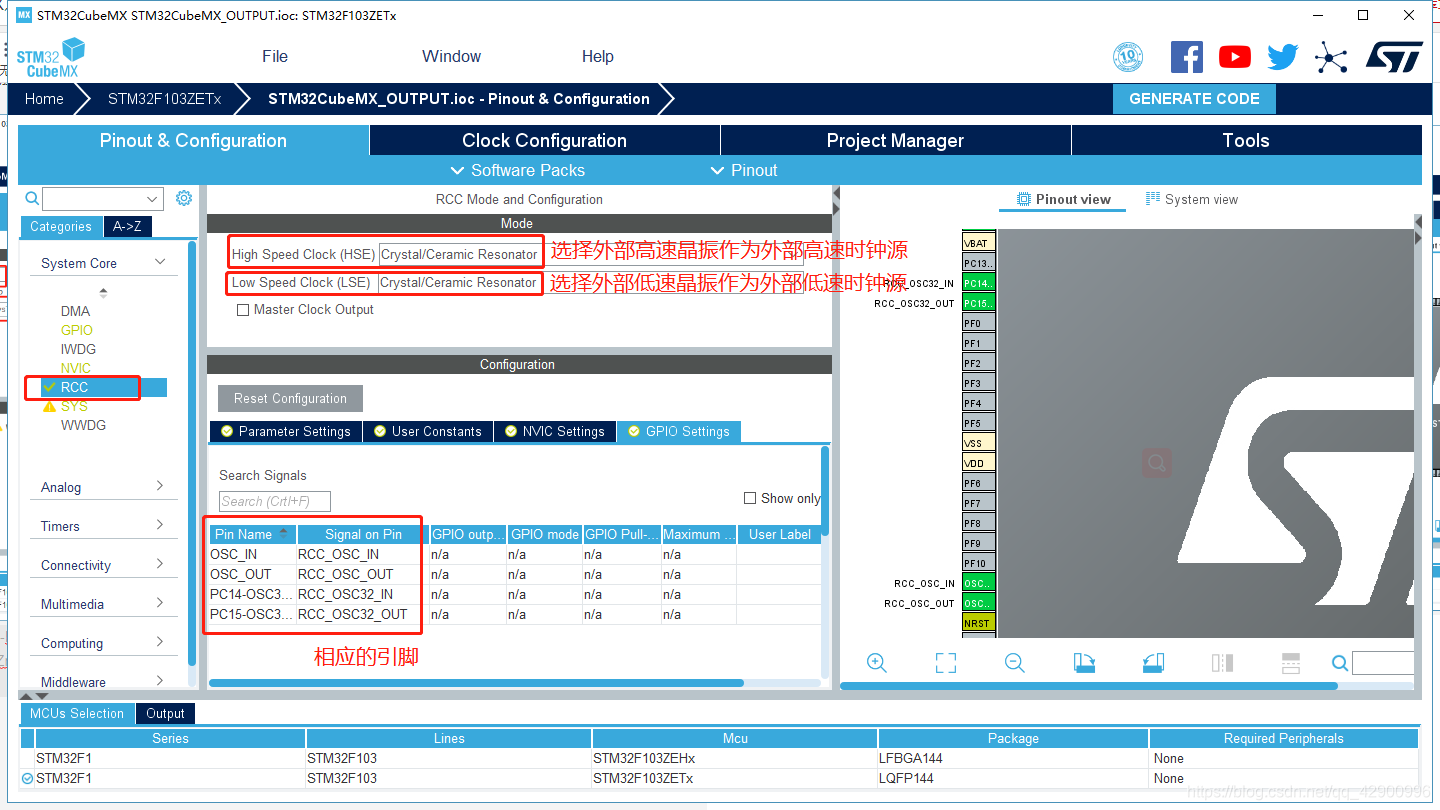Open the category search combo box
Viewport: 1440px width, 810px height.
tap(102, 199)
